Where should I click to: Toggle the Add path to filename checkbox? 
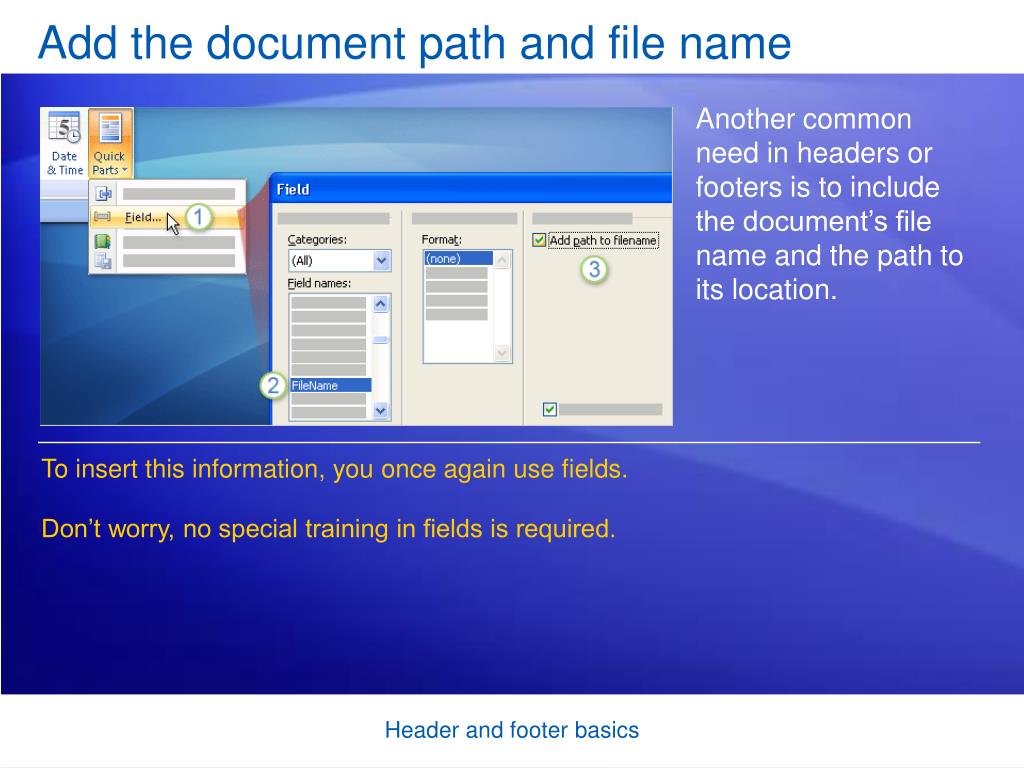(x=540, y=240)
